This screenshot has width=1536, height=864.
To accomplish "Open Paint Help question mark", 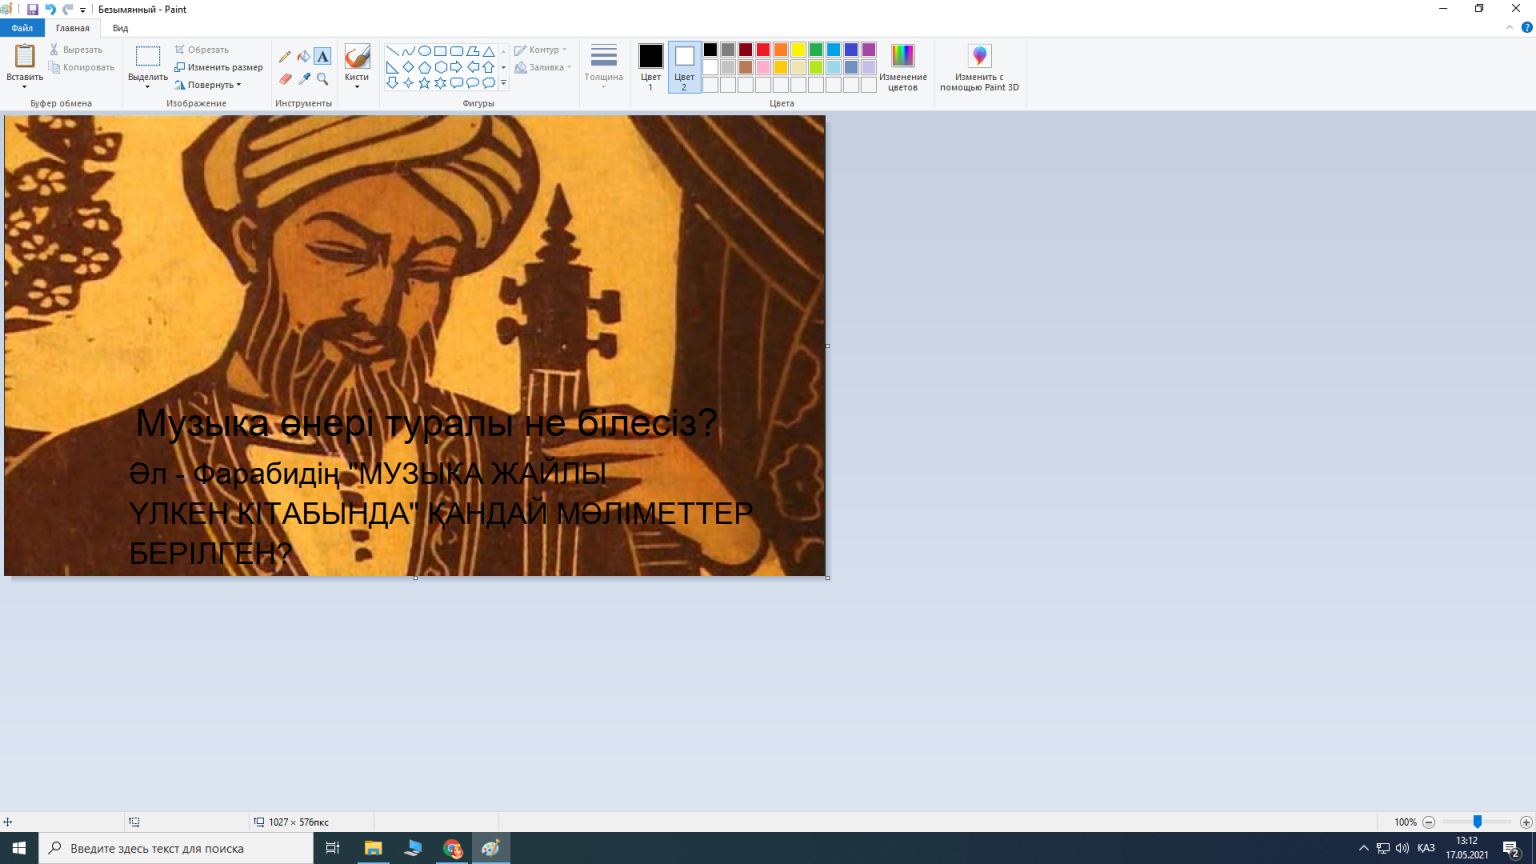I will (1527, 28).
